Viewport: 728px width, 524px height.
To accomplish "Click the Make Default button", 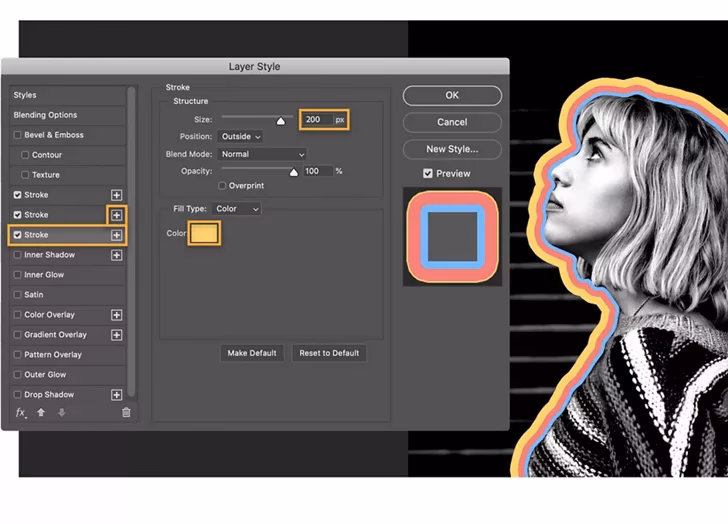I will pos(252,353).
